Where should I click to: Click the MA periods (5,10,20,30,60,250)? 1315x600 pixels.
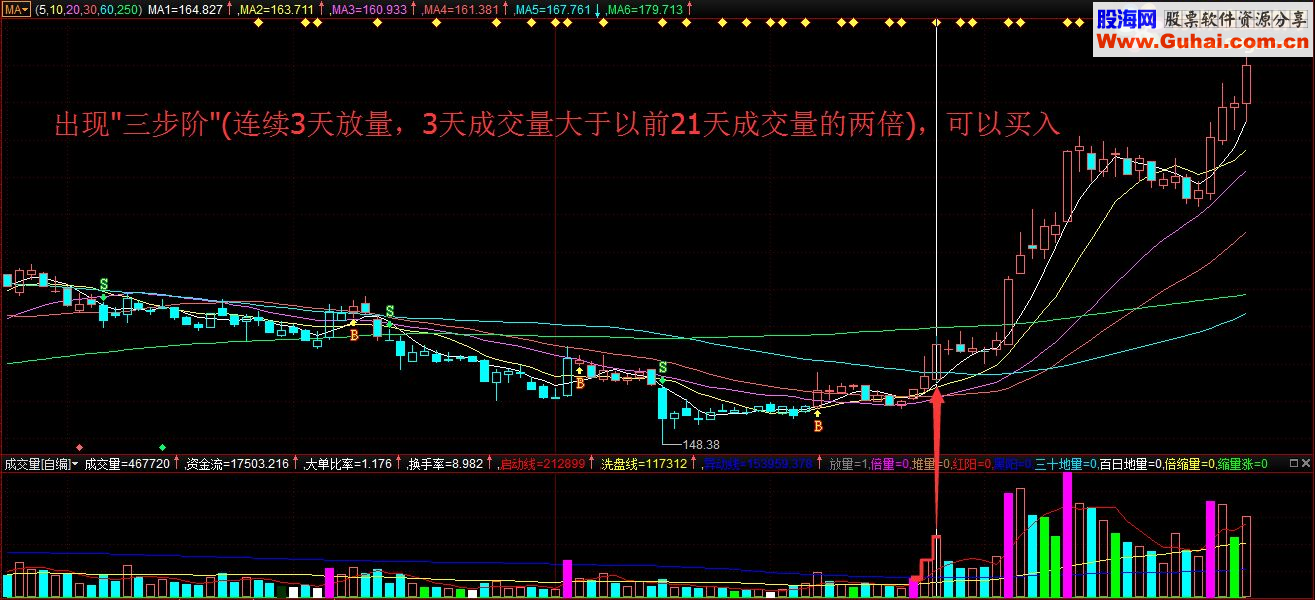pyautogui.click(x=88, y=9)
